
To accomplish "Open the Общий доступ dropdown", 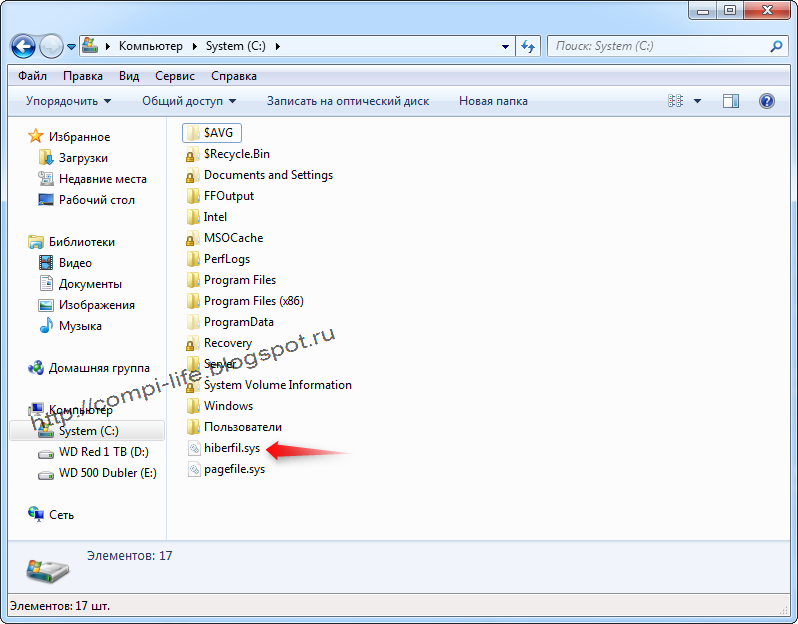I will [189, 101].
